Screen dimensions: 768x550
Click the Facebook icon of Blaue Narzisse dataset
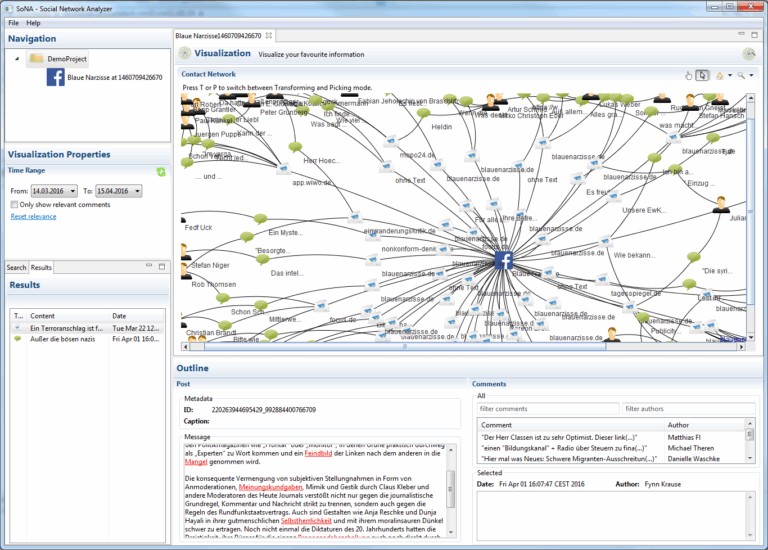click(x=55, y=77)
